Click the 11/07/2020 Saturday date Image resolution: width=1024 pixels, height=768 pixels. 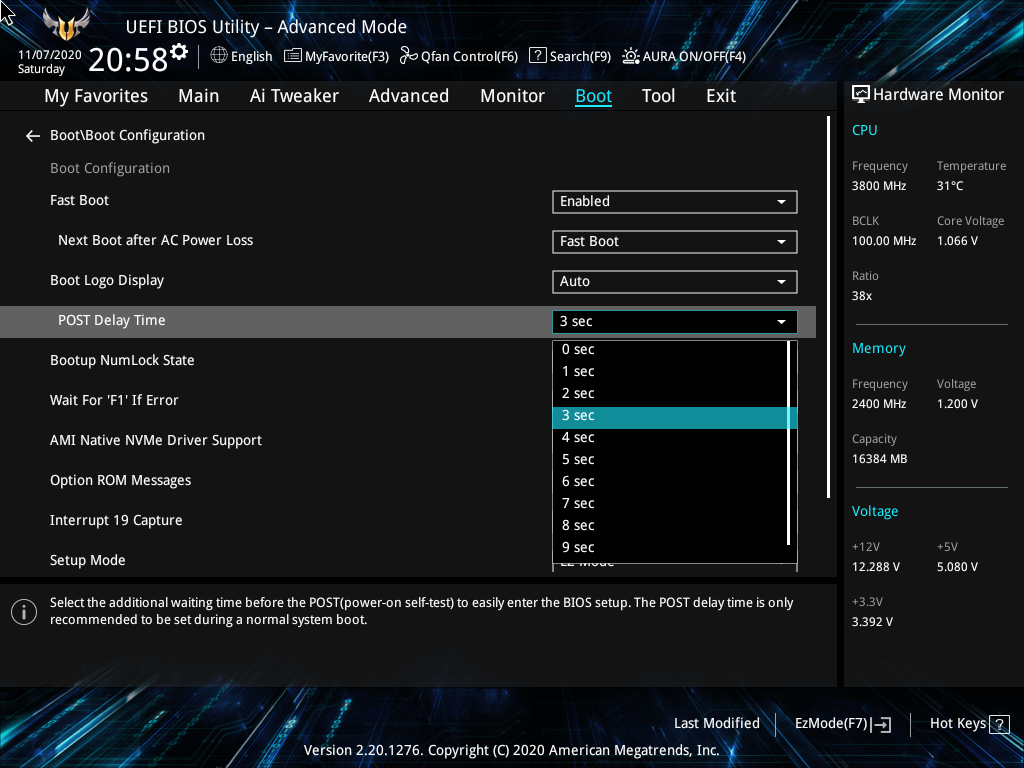pos(49,62)
